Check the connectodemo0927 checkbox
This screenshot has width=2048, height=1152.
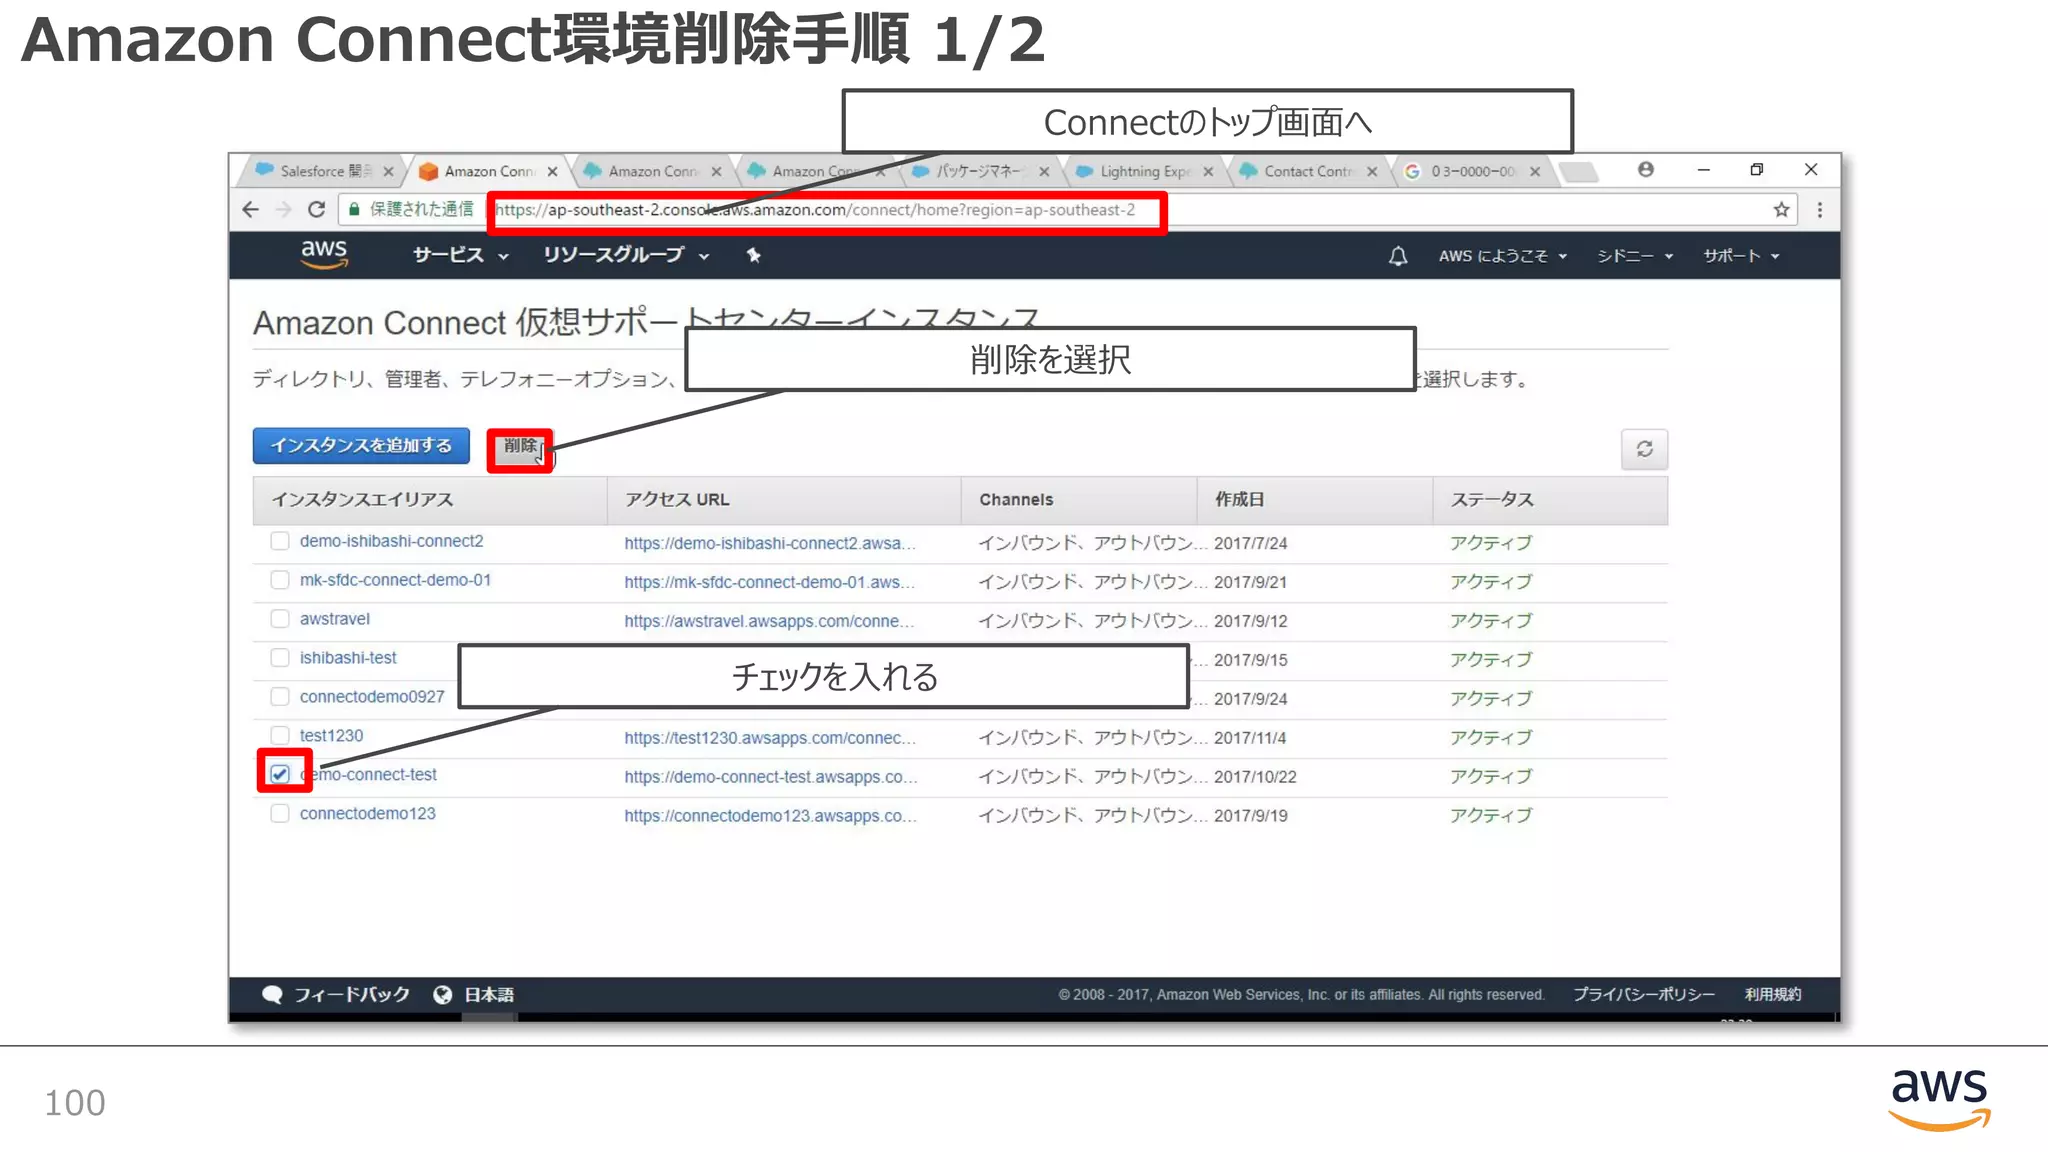point(280,697)
